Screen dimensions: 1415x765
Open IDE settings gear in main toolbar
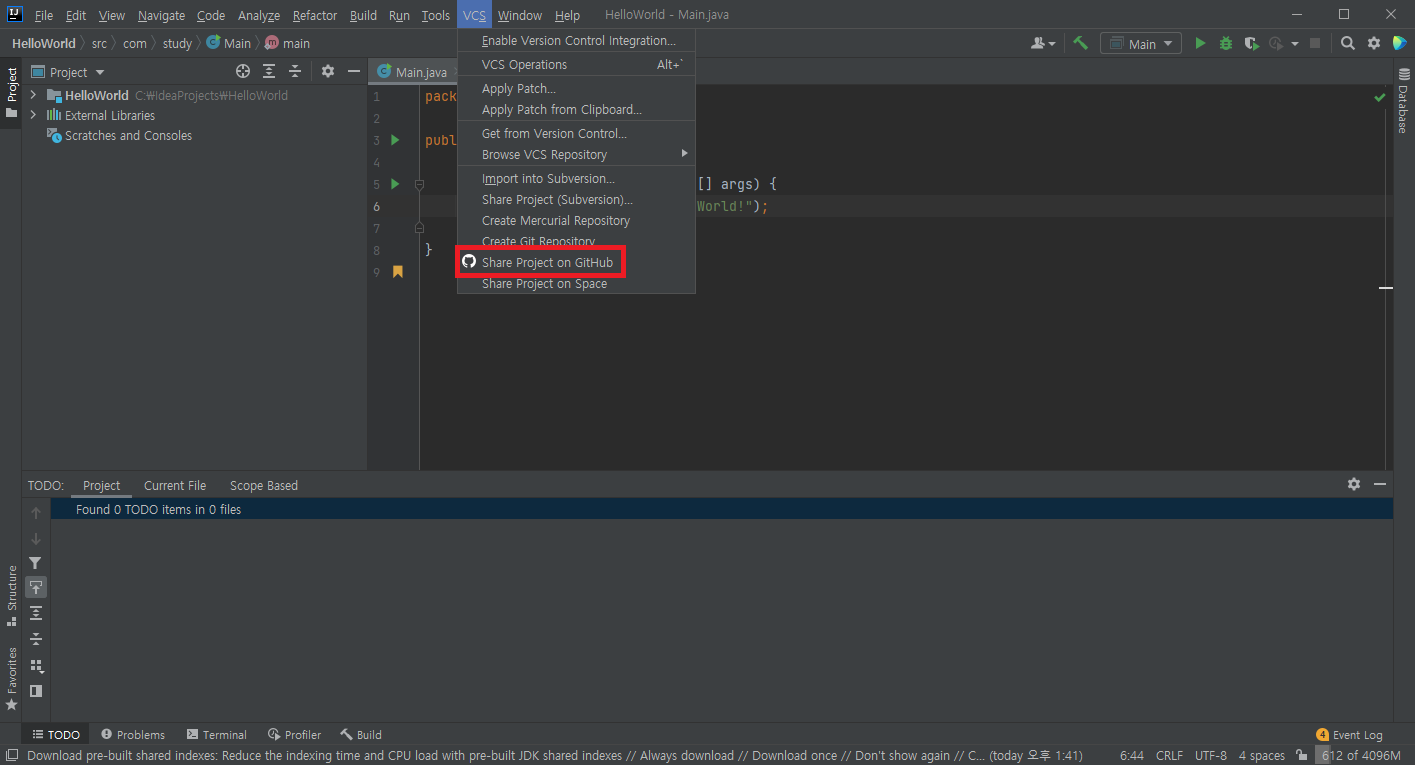click(x=1374, y=43)
